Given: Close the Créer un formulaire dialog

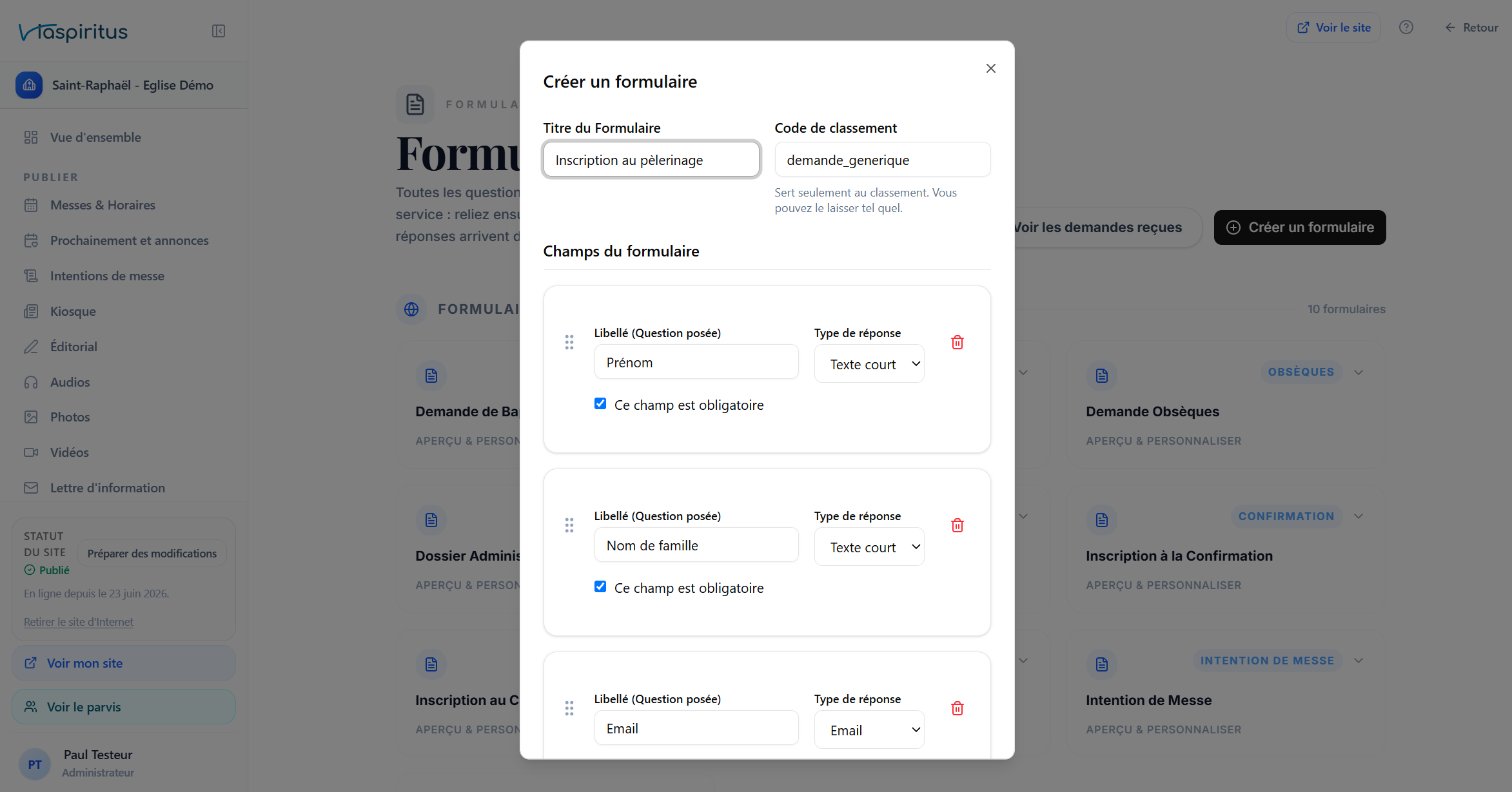Looking at the screenshot, I should 991,68.
